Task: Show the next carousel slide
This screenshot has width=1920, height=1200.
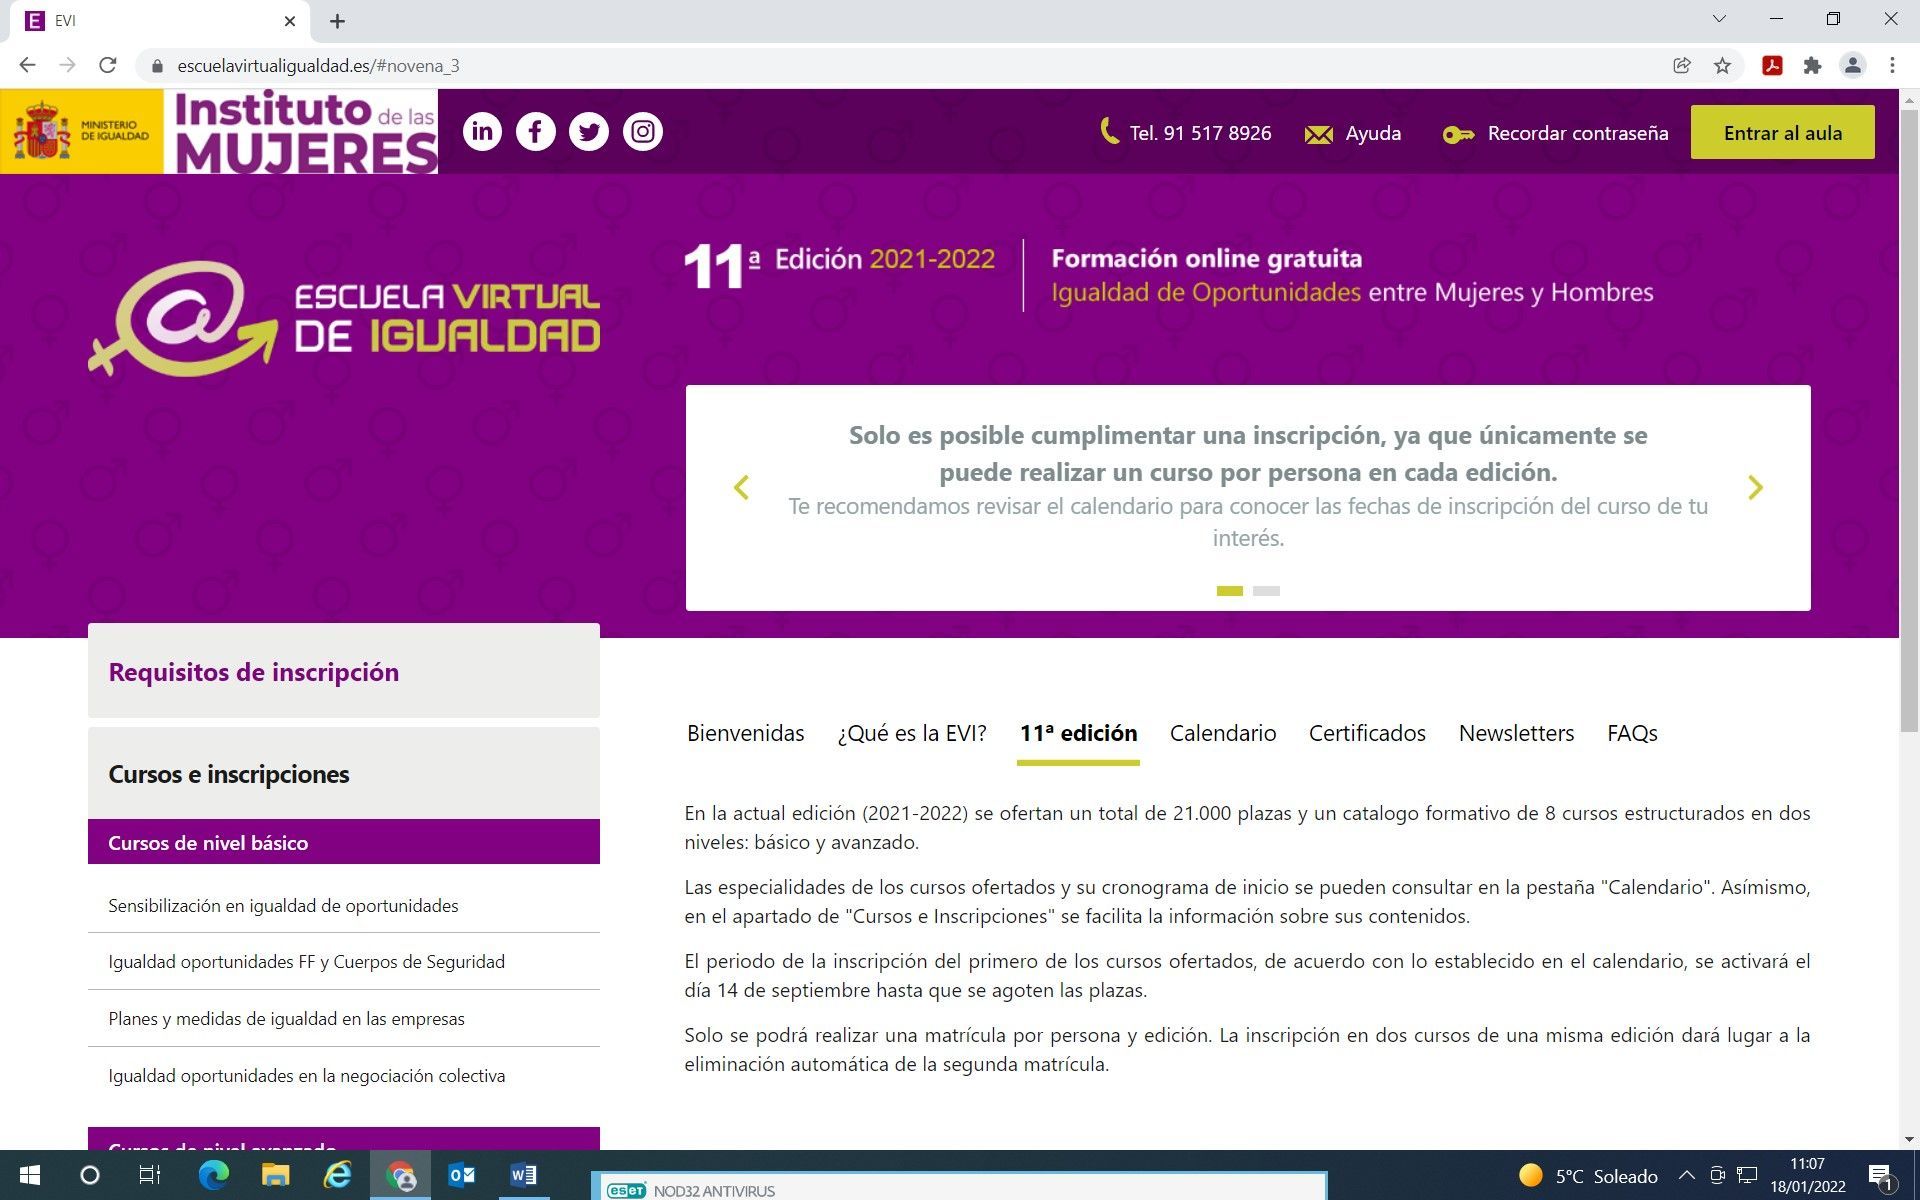Action: click(1755, 487)
